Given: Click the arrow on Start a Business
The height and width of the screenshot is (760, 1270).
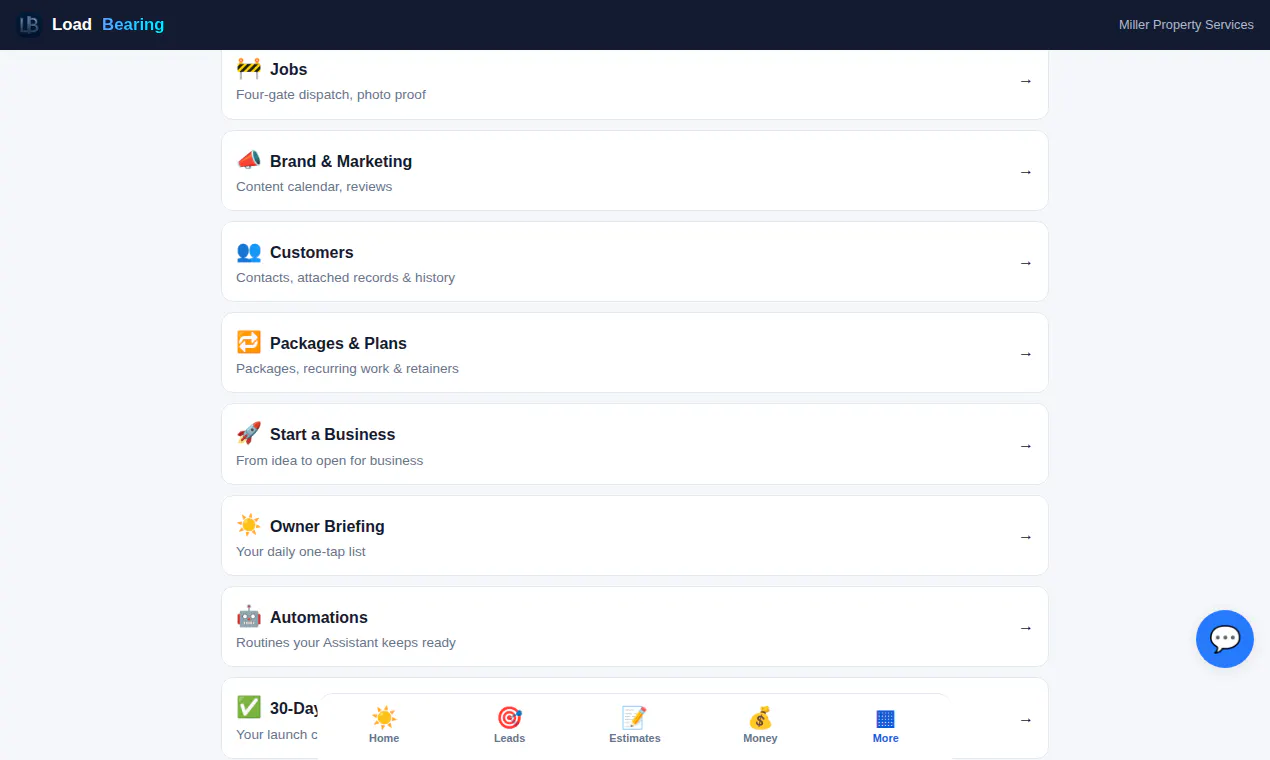Looking at the screenshot, I should click(1026, 446).
